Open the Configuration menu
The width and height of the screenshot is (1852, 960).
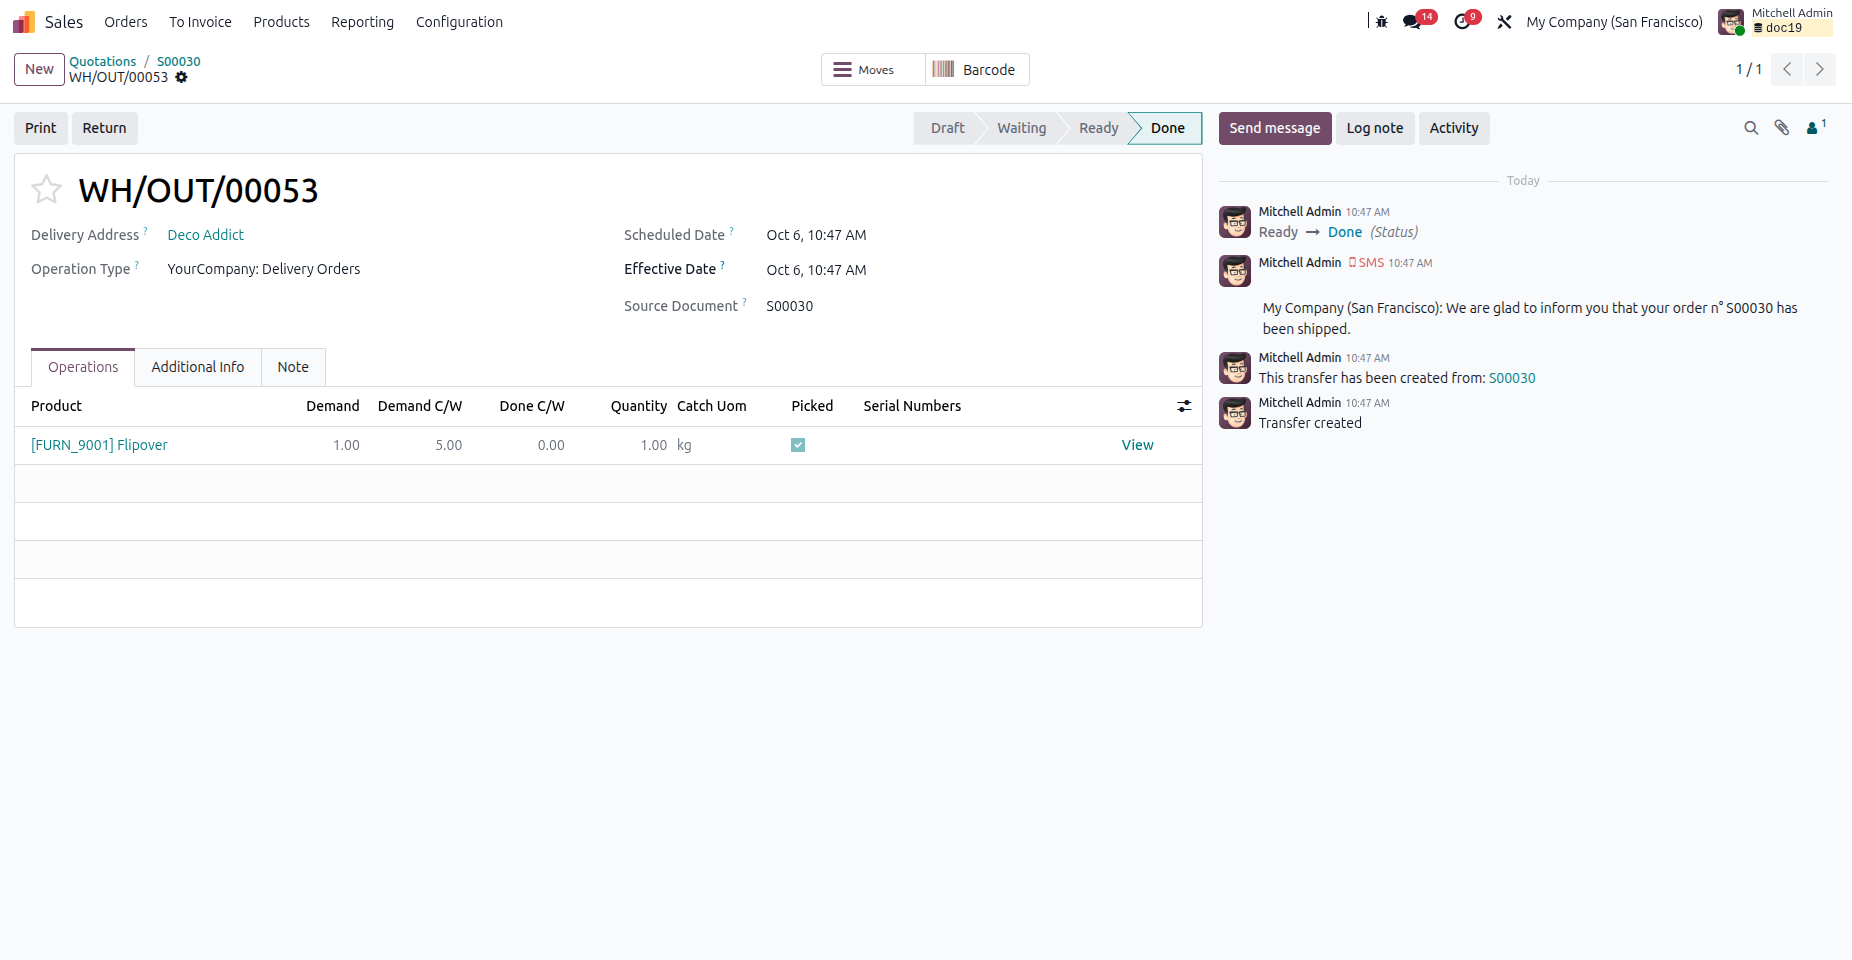[x=459, y=22]
